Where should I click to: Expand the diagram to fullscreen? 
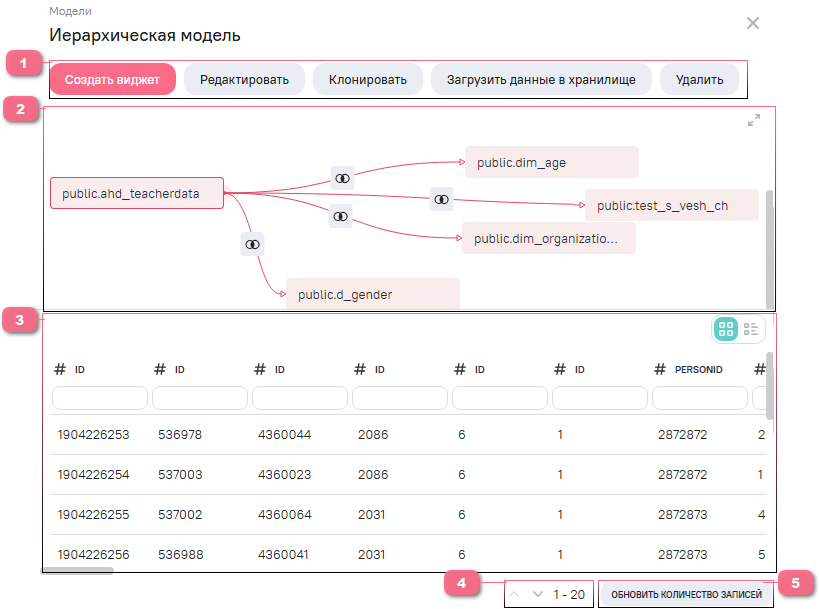(754, 120)
